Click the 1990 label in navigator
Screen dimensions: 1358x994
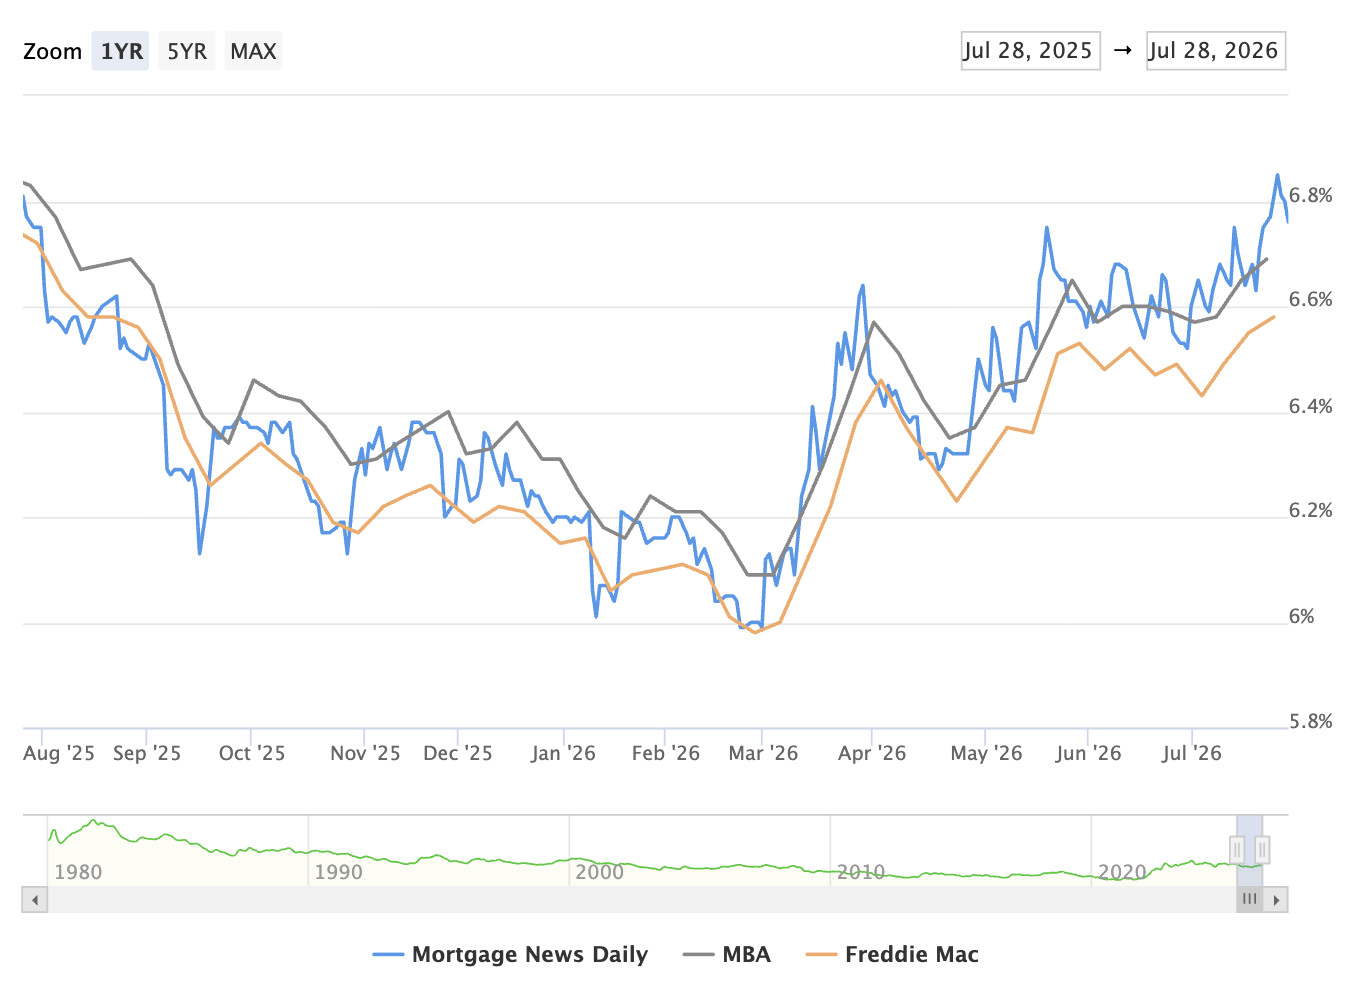coord(338,872)
